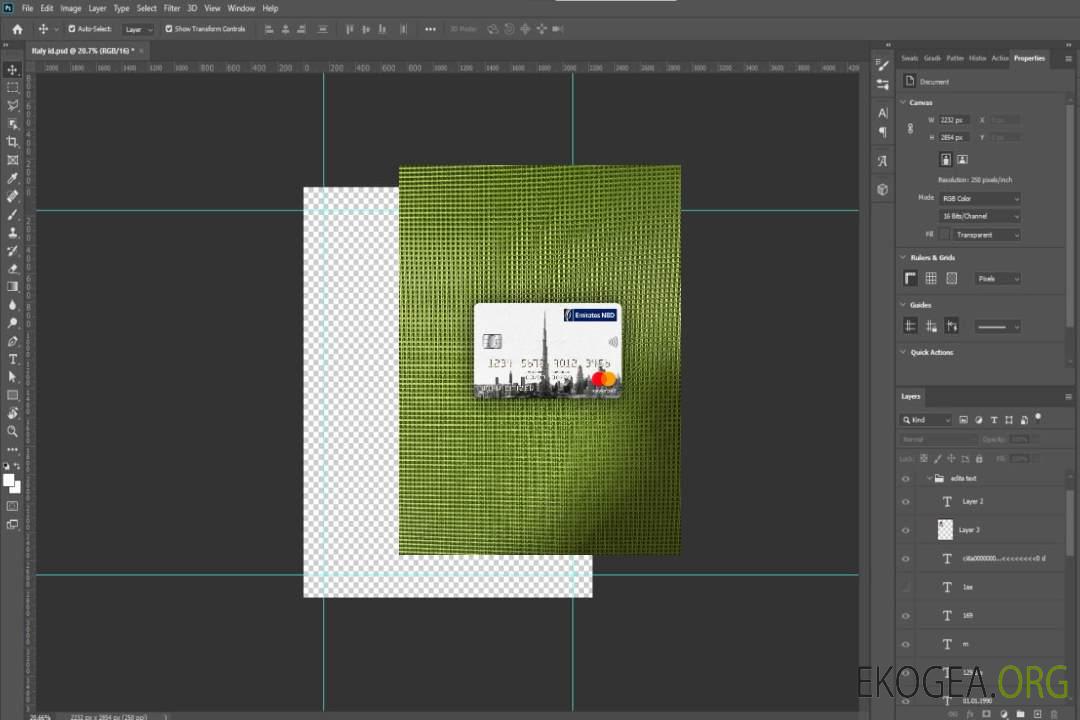Image resolution: width=1080 pixels, height=720 pixels.
Task: Click the Home icon in options bar
Action: (x=17, y=29)
